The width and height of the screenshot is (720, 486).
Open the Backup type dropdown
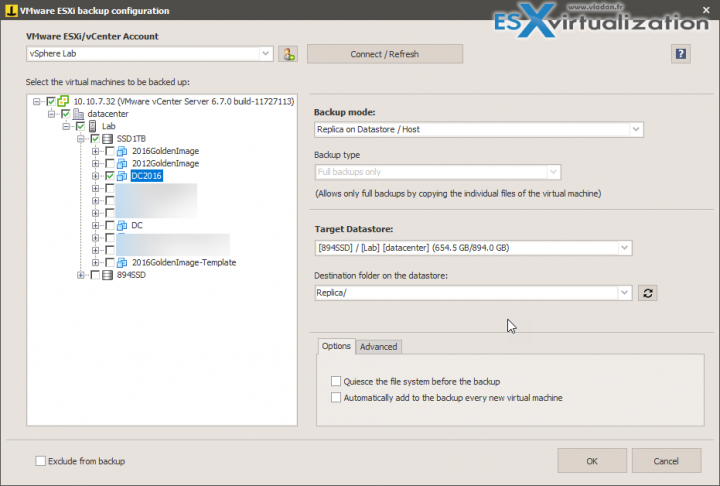click(x=553, y=172)
